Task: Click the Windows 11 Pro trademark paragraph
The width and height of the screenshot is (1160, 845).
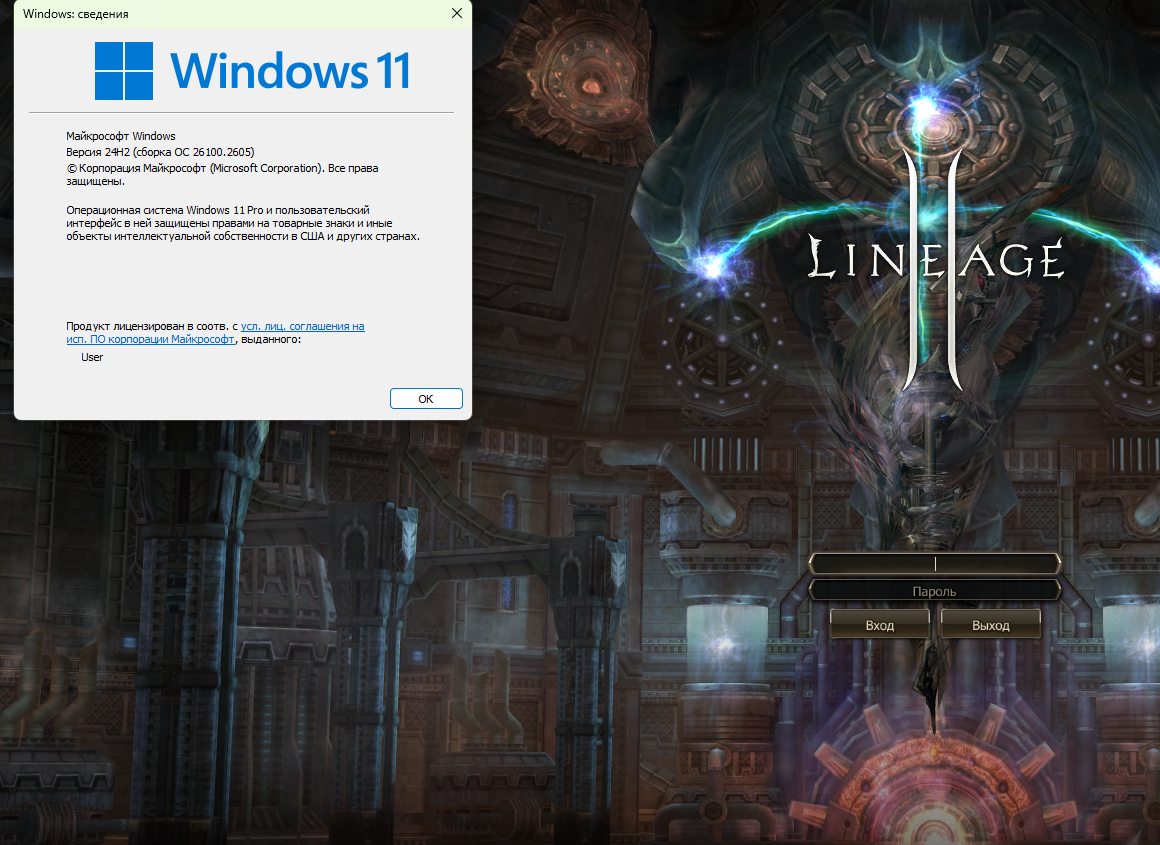Action: click(243, 224)
